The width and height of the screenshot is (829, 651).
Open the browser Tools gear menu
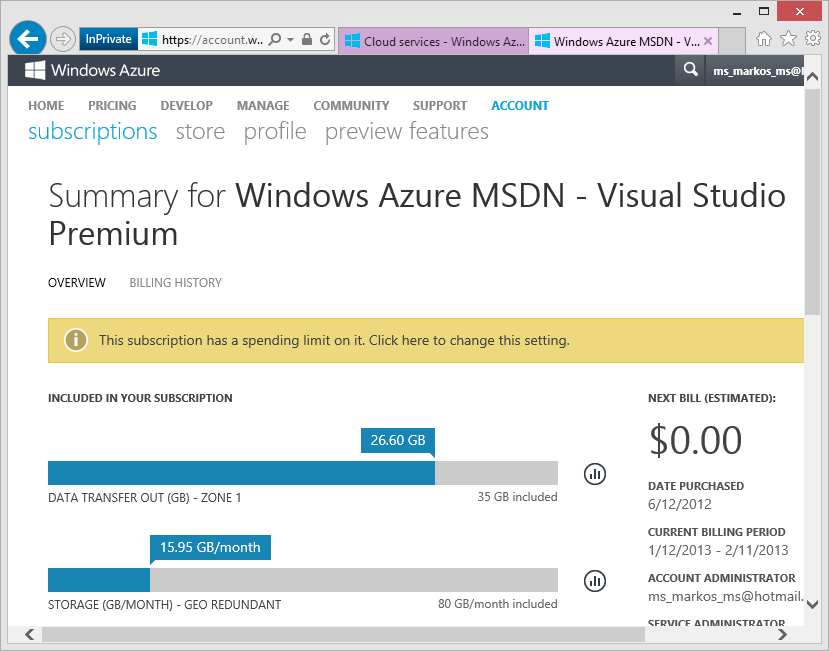(x=812, y=39)
